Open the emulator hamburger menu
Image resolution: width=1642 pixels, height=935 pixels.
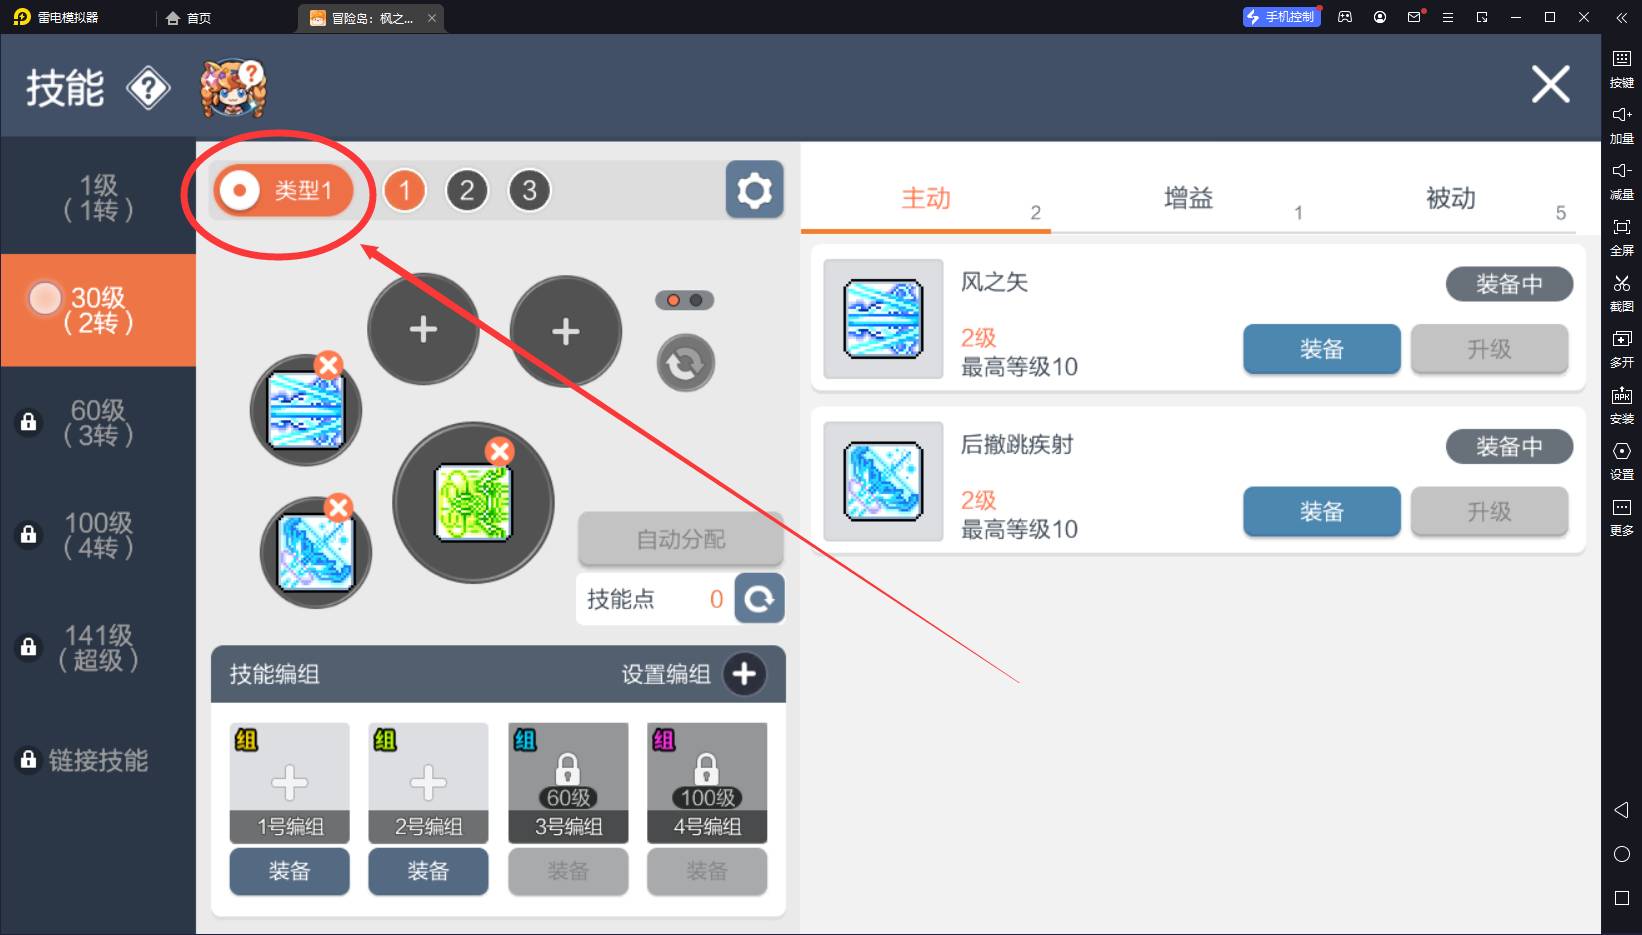(x=1448, y=17)
